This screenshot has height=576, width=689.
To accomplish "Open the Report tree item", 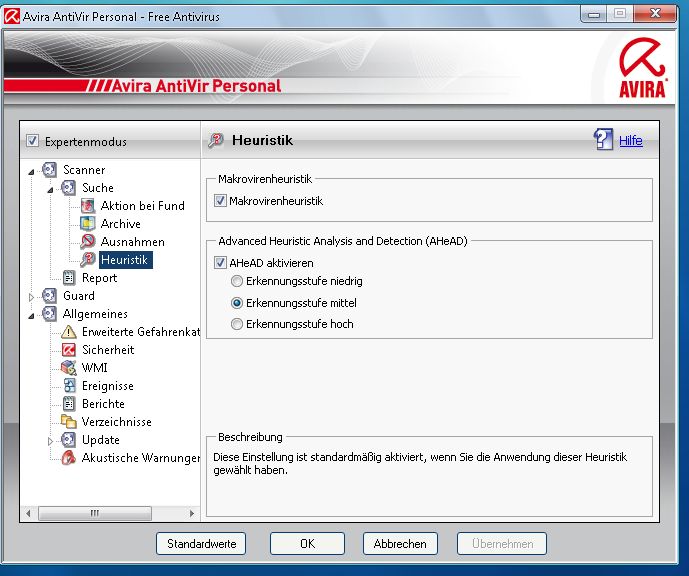I will tap(99, 278).
